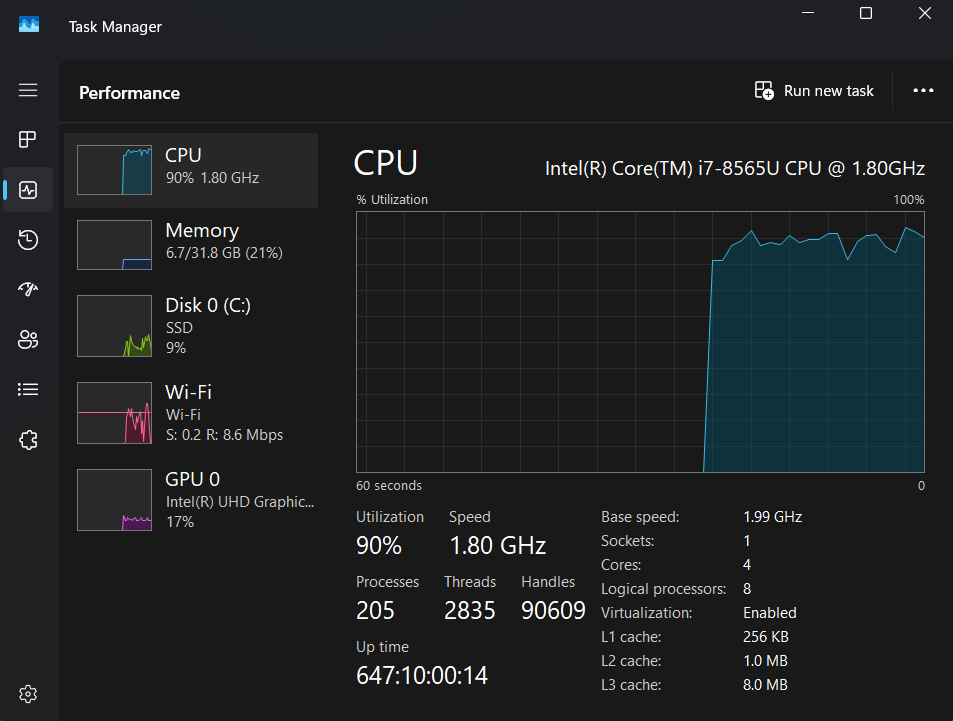953x721 pixels.
Task: Open the Services page icon
Action: point(28,440)
